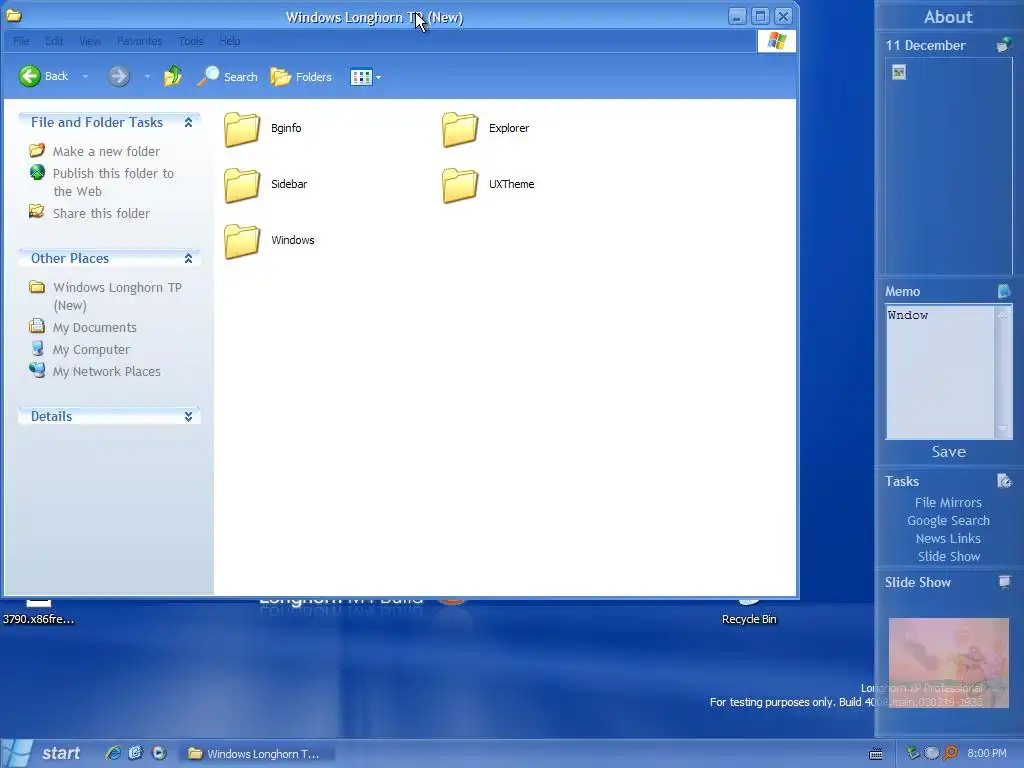Select the UXTheme folder icon

(x=460, y=185)
